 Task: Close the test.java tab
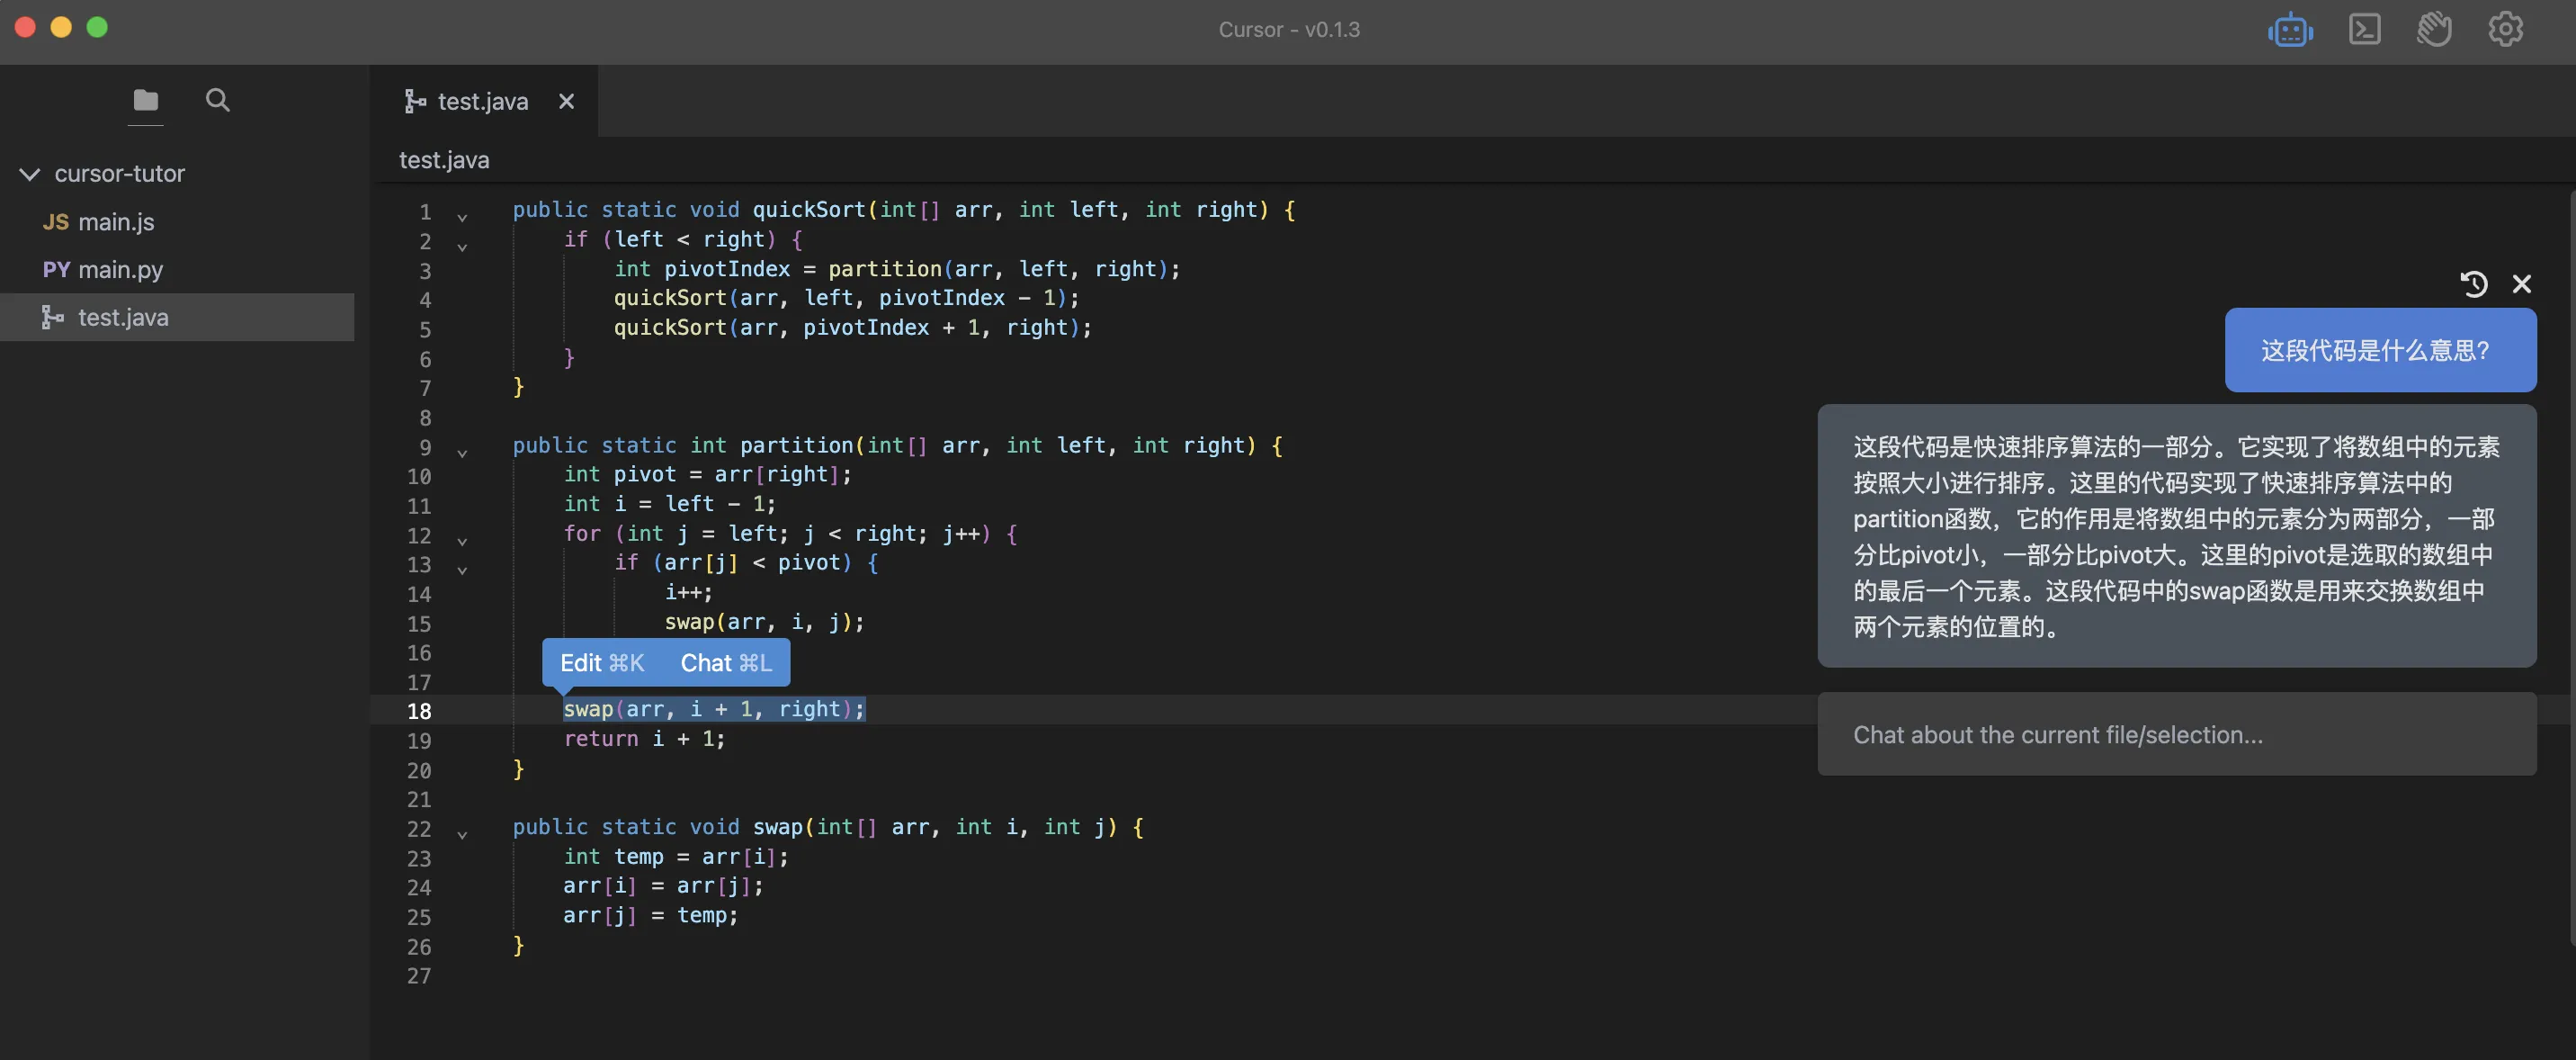(566, 101)
